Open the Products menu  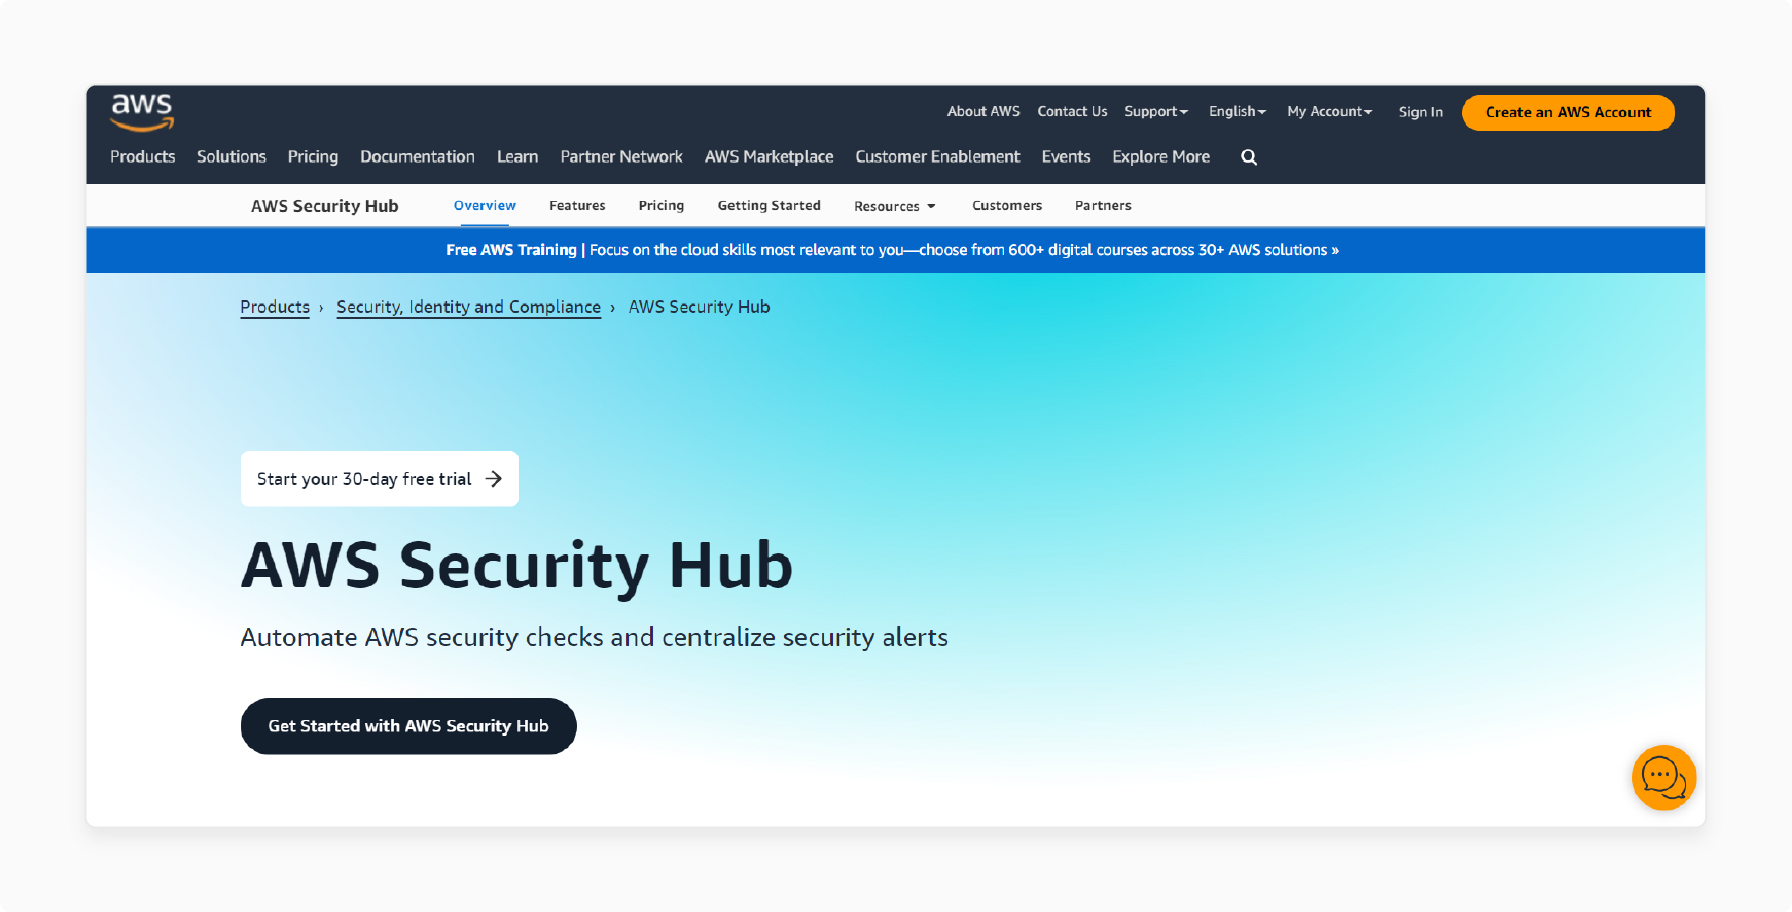click(x=143, y=157)
